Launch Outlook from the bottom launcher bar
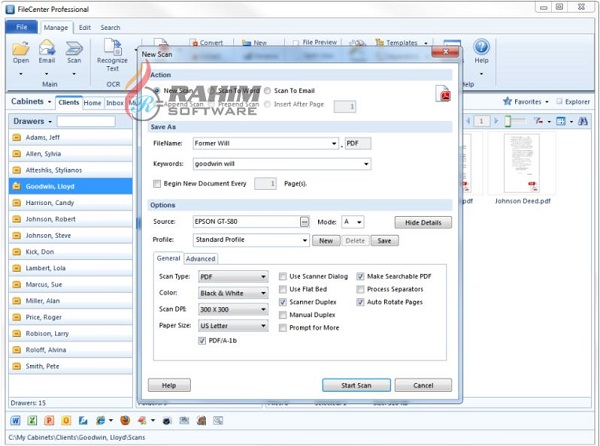The width and height of the screenshot is (600, 446). [x=66, y=421]
